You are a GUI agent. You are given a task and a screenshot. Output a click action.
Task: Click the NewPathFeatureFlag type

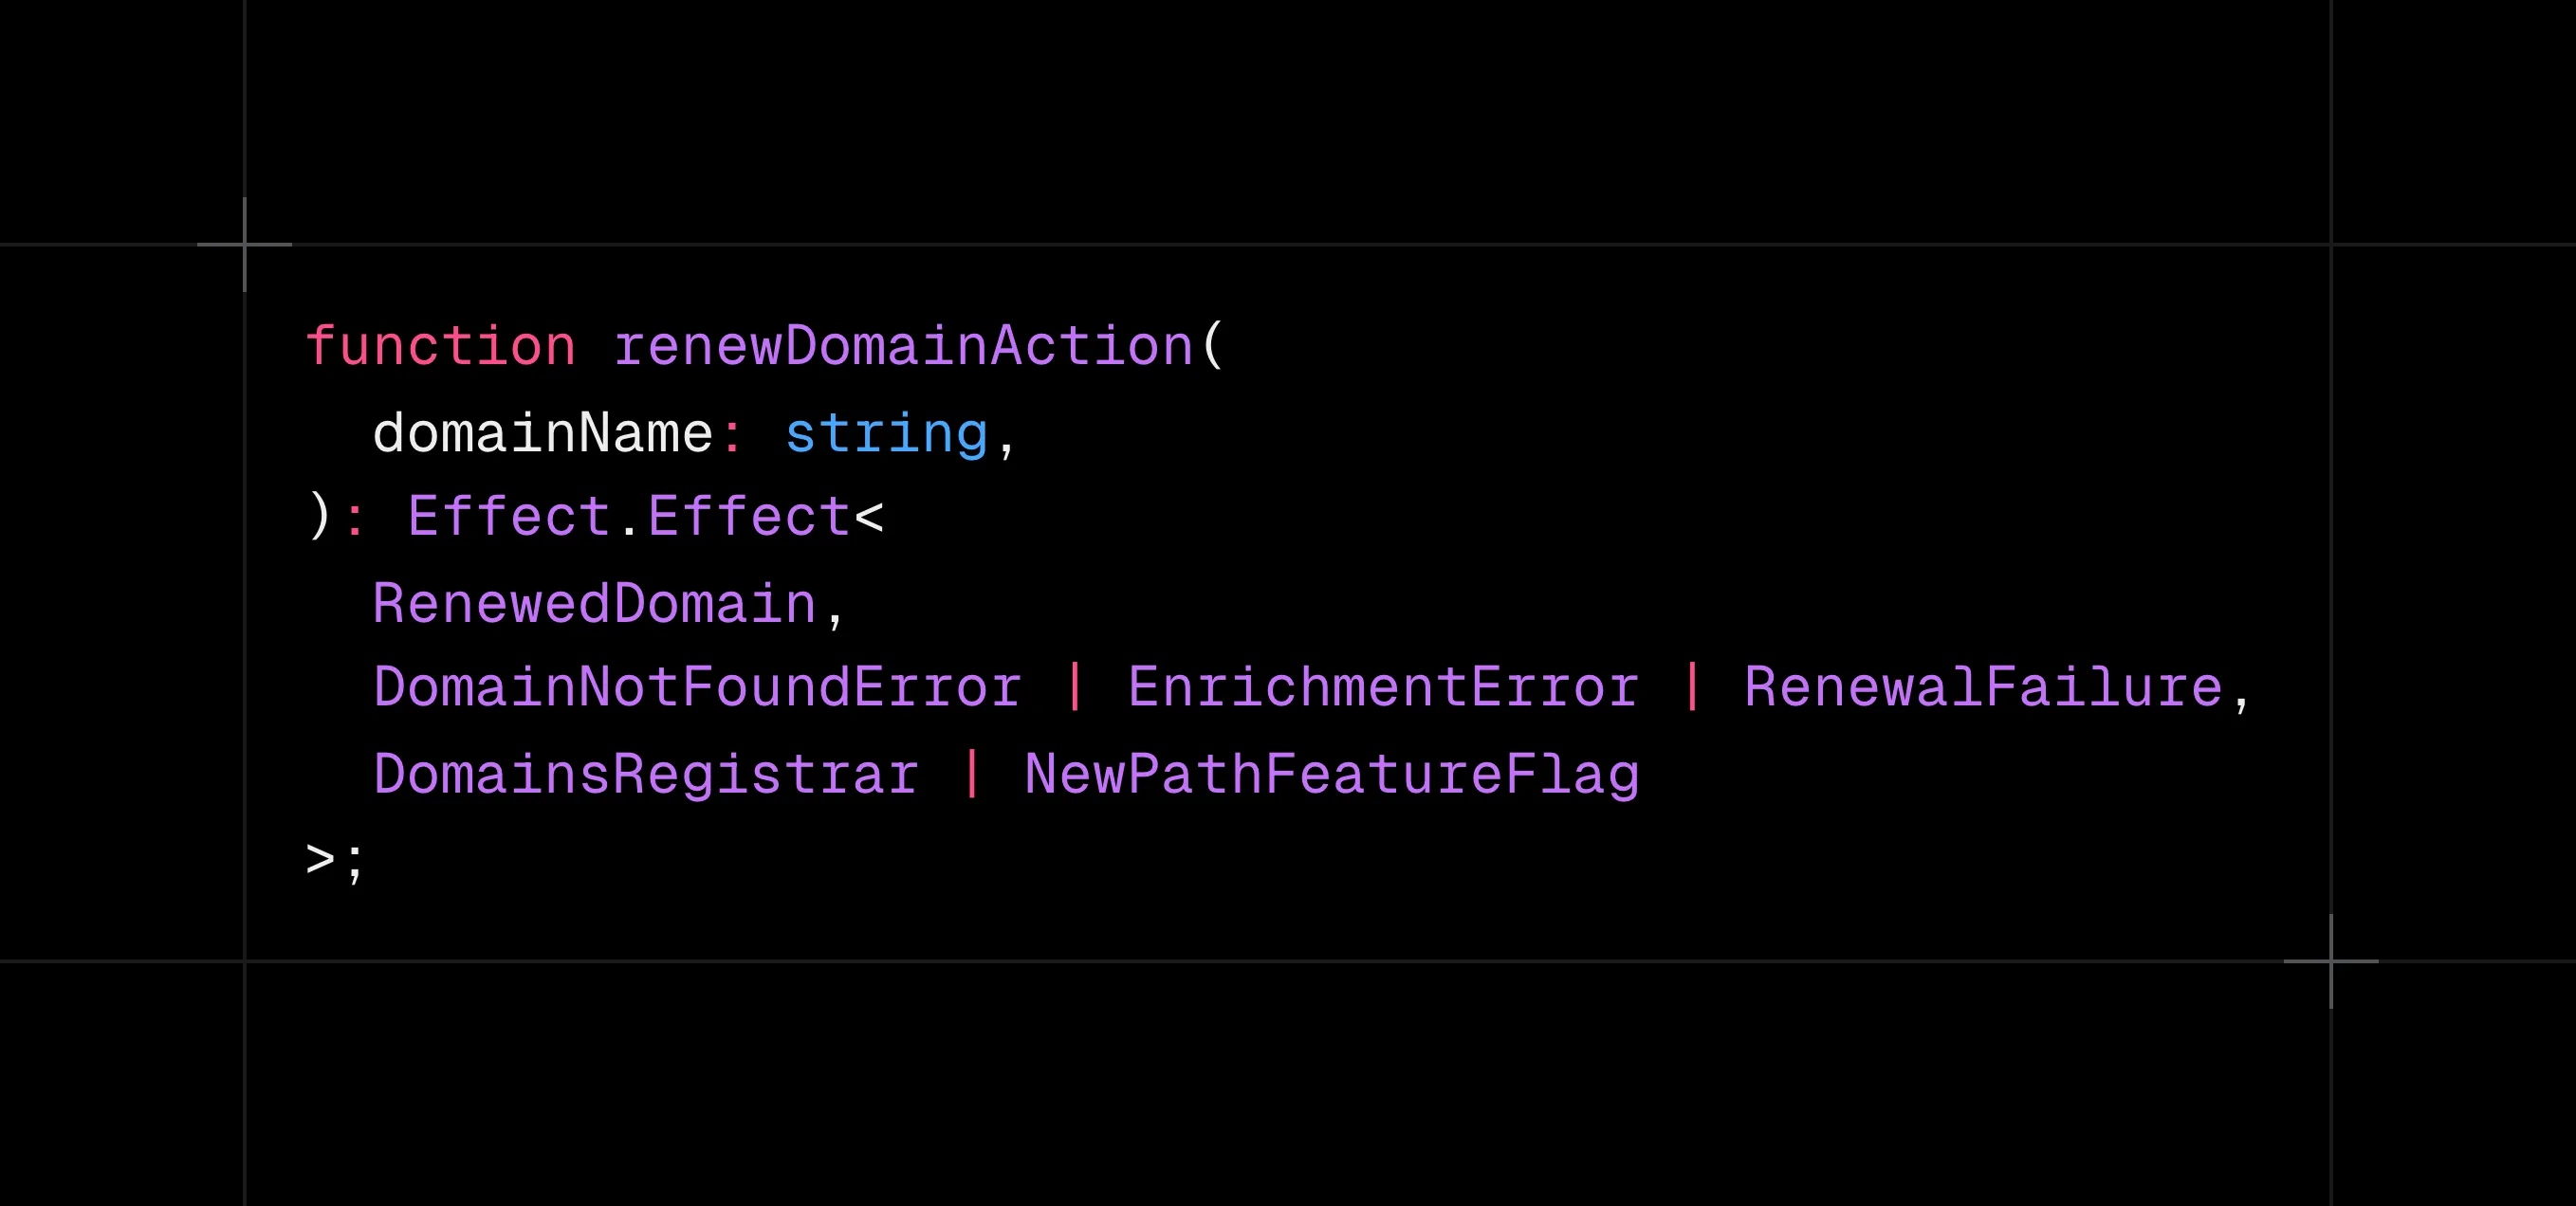(x=1332, y=774)
